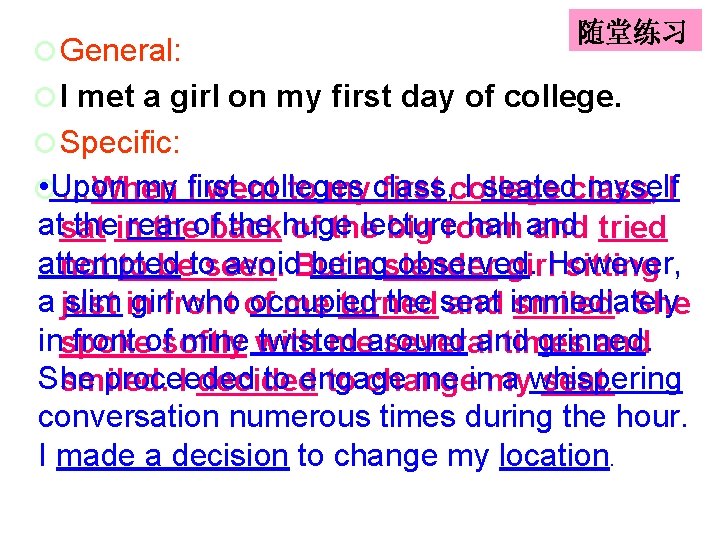Click the green bullet beside General:
Image resolution: width=720 pixels, height=540 pixels.
click(45, 51)
